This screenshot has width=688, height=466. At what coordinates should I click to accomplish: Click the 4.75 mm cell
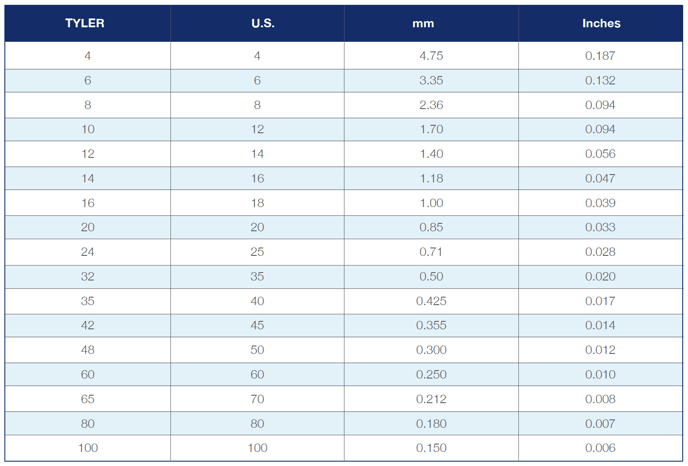tap(431, 56)
